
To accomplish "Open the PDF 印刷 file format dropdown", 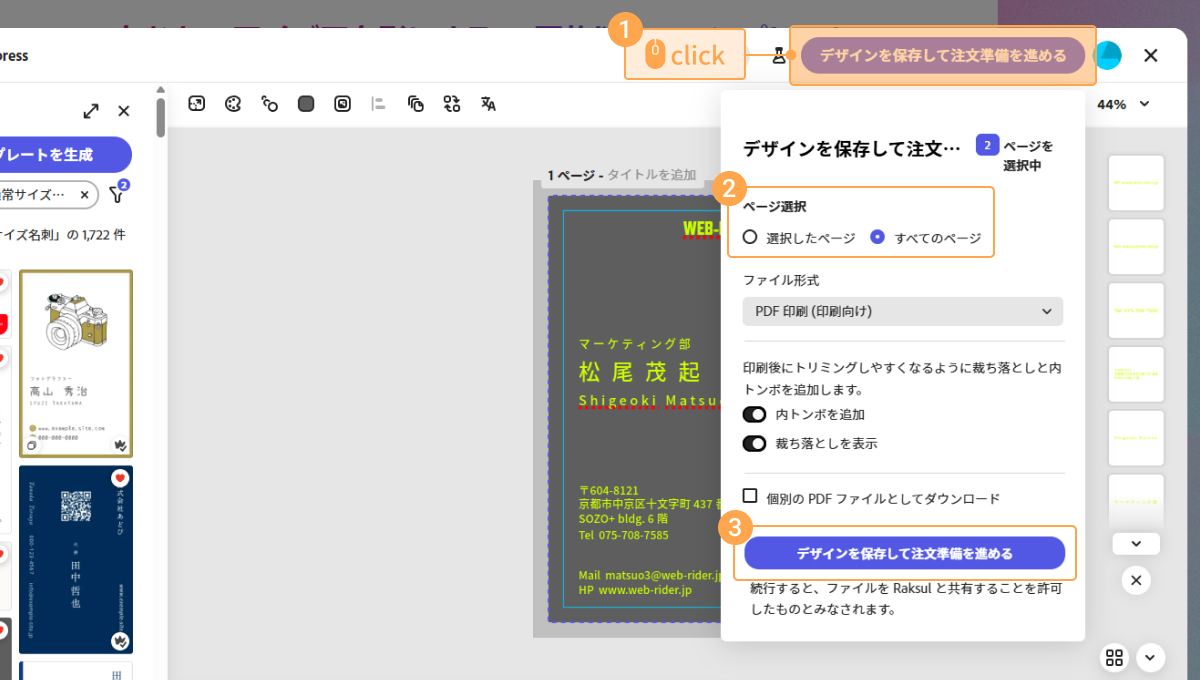I will [x=903, y=311].
